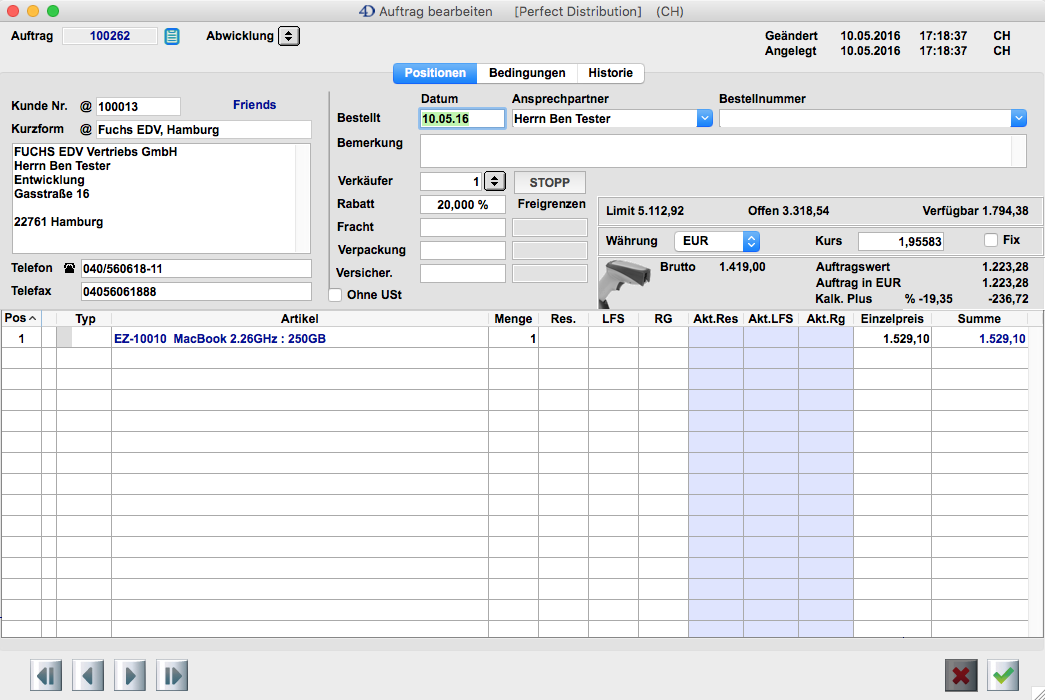Go to the next record
This screenshot has height=700, width=1045.
click(x=130, y=675)
